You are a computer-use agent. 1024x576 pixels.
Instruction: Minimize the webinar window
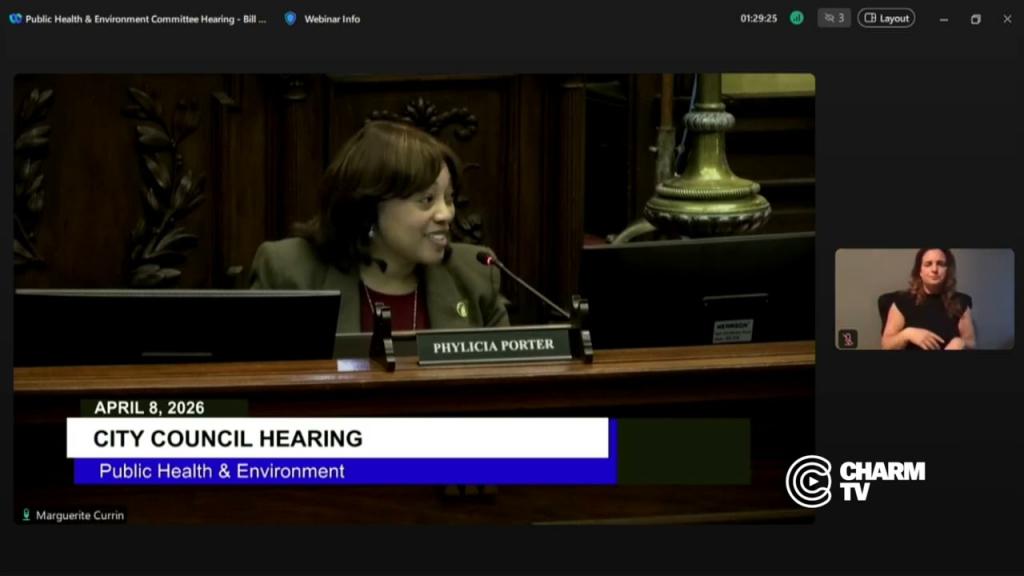coord(944,18)
